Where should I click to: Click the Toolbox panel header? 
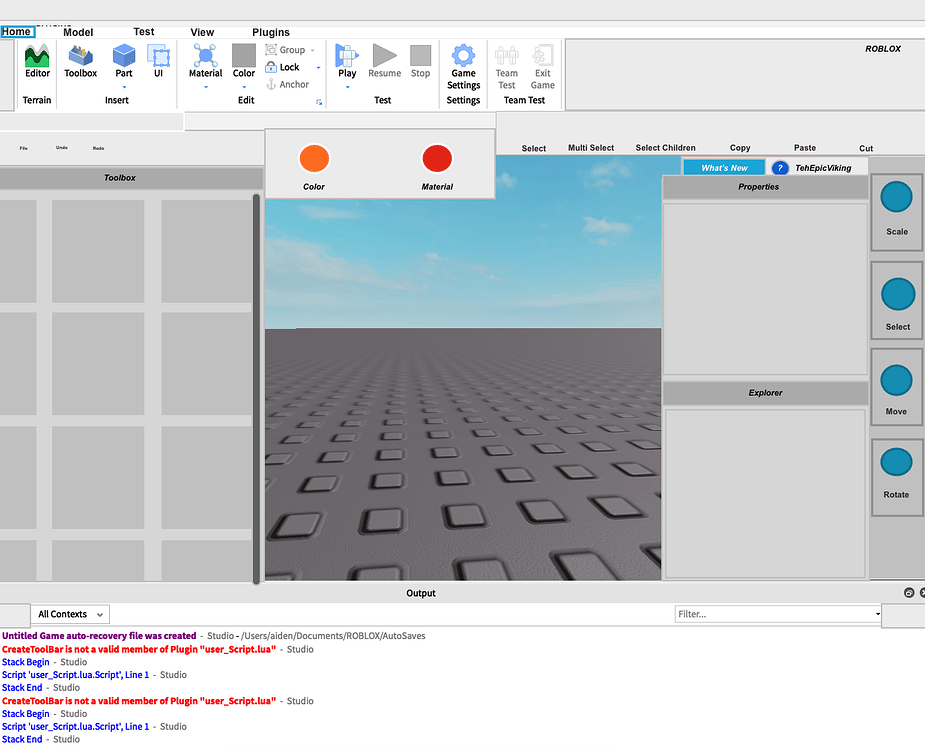130,178
